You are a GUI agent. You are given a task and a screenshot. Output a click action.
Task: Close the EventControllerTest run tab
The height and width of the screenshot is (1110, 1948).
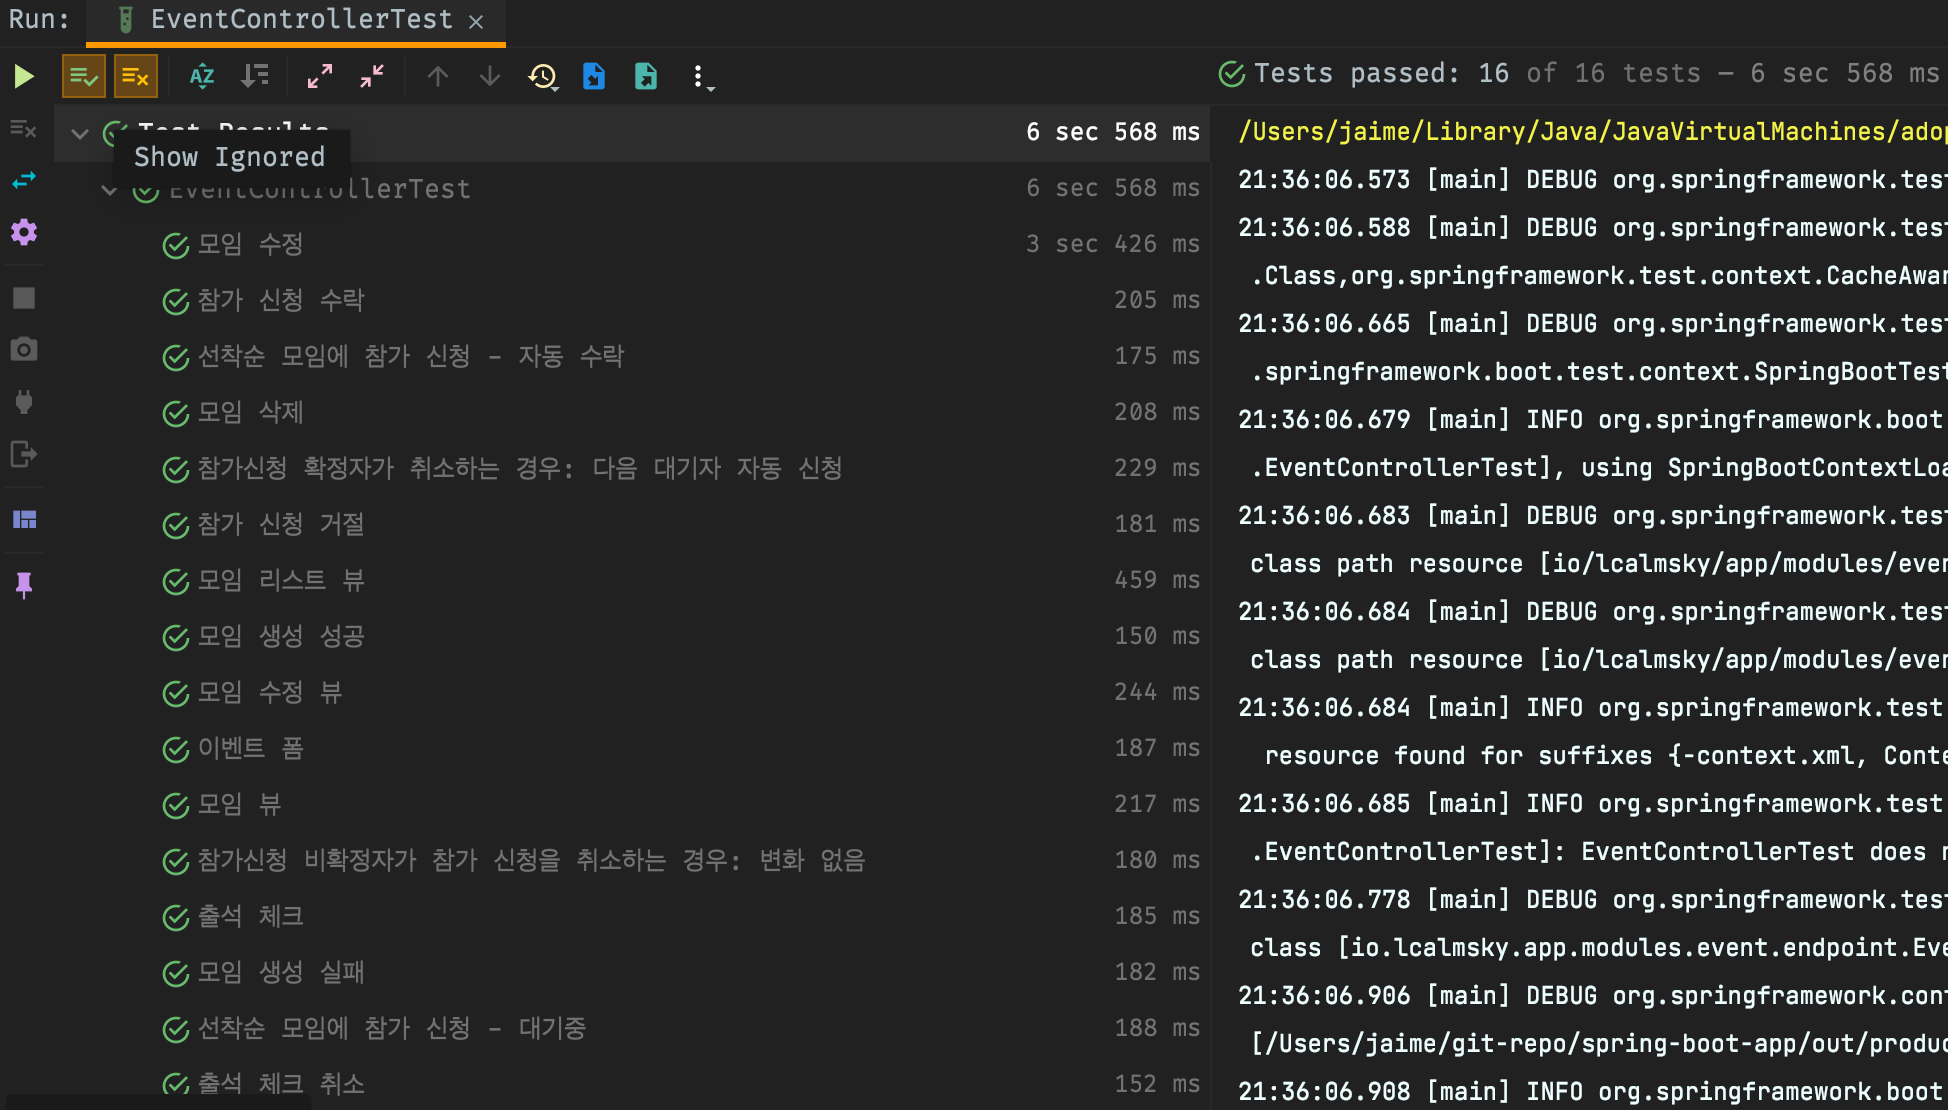[x=476, y=22]
